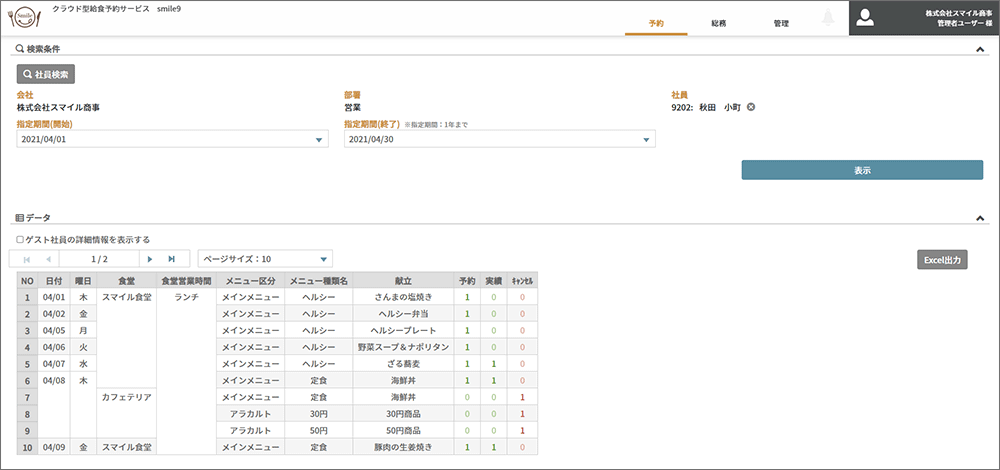Click the 曜日 column header
This screenshot has height=470, width=1000.
coord(83,281)
